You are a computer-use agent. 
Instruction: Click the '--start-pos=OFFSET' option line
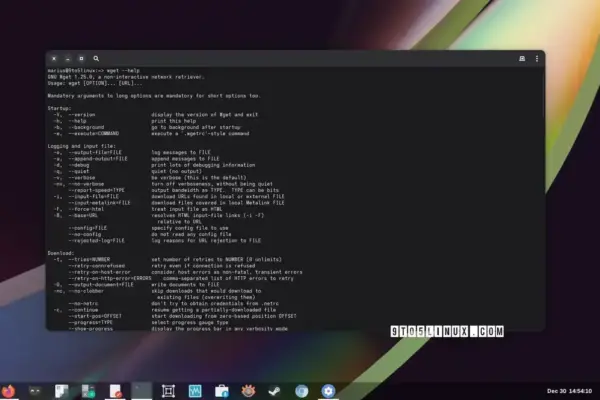[x=183, y=316]
